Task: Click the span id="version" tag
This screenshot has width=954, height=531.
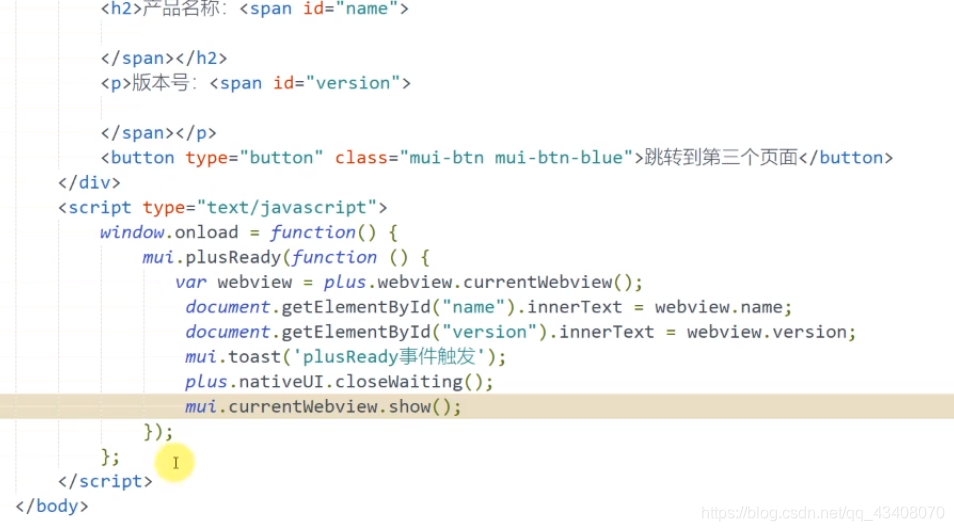Action: pos(310,83)
